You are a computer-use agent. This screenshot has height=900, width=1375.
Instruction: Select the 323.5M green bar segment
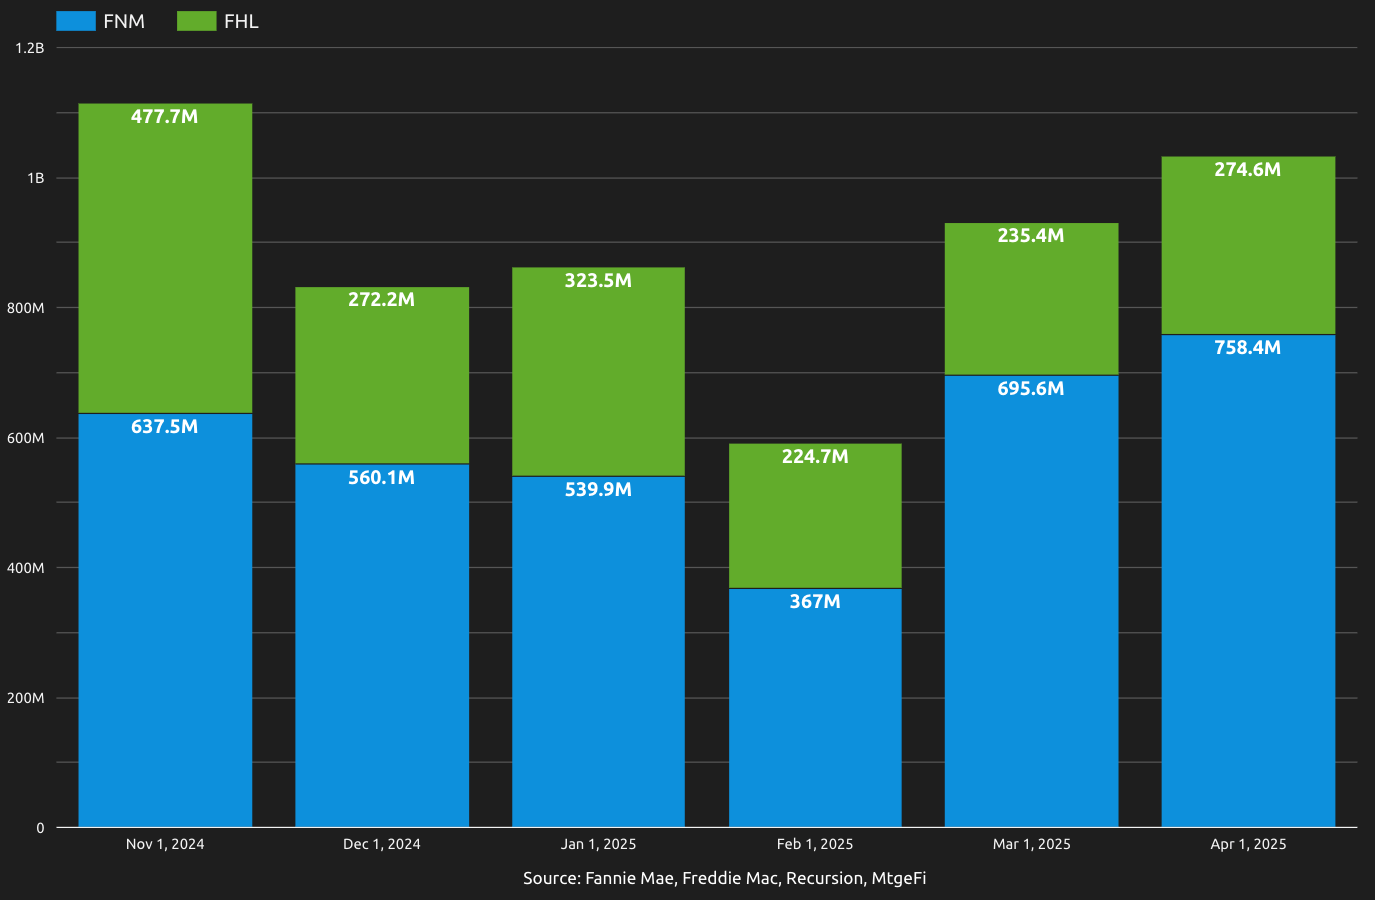(x=598, y=372)
